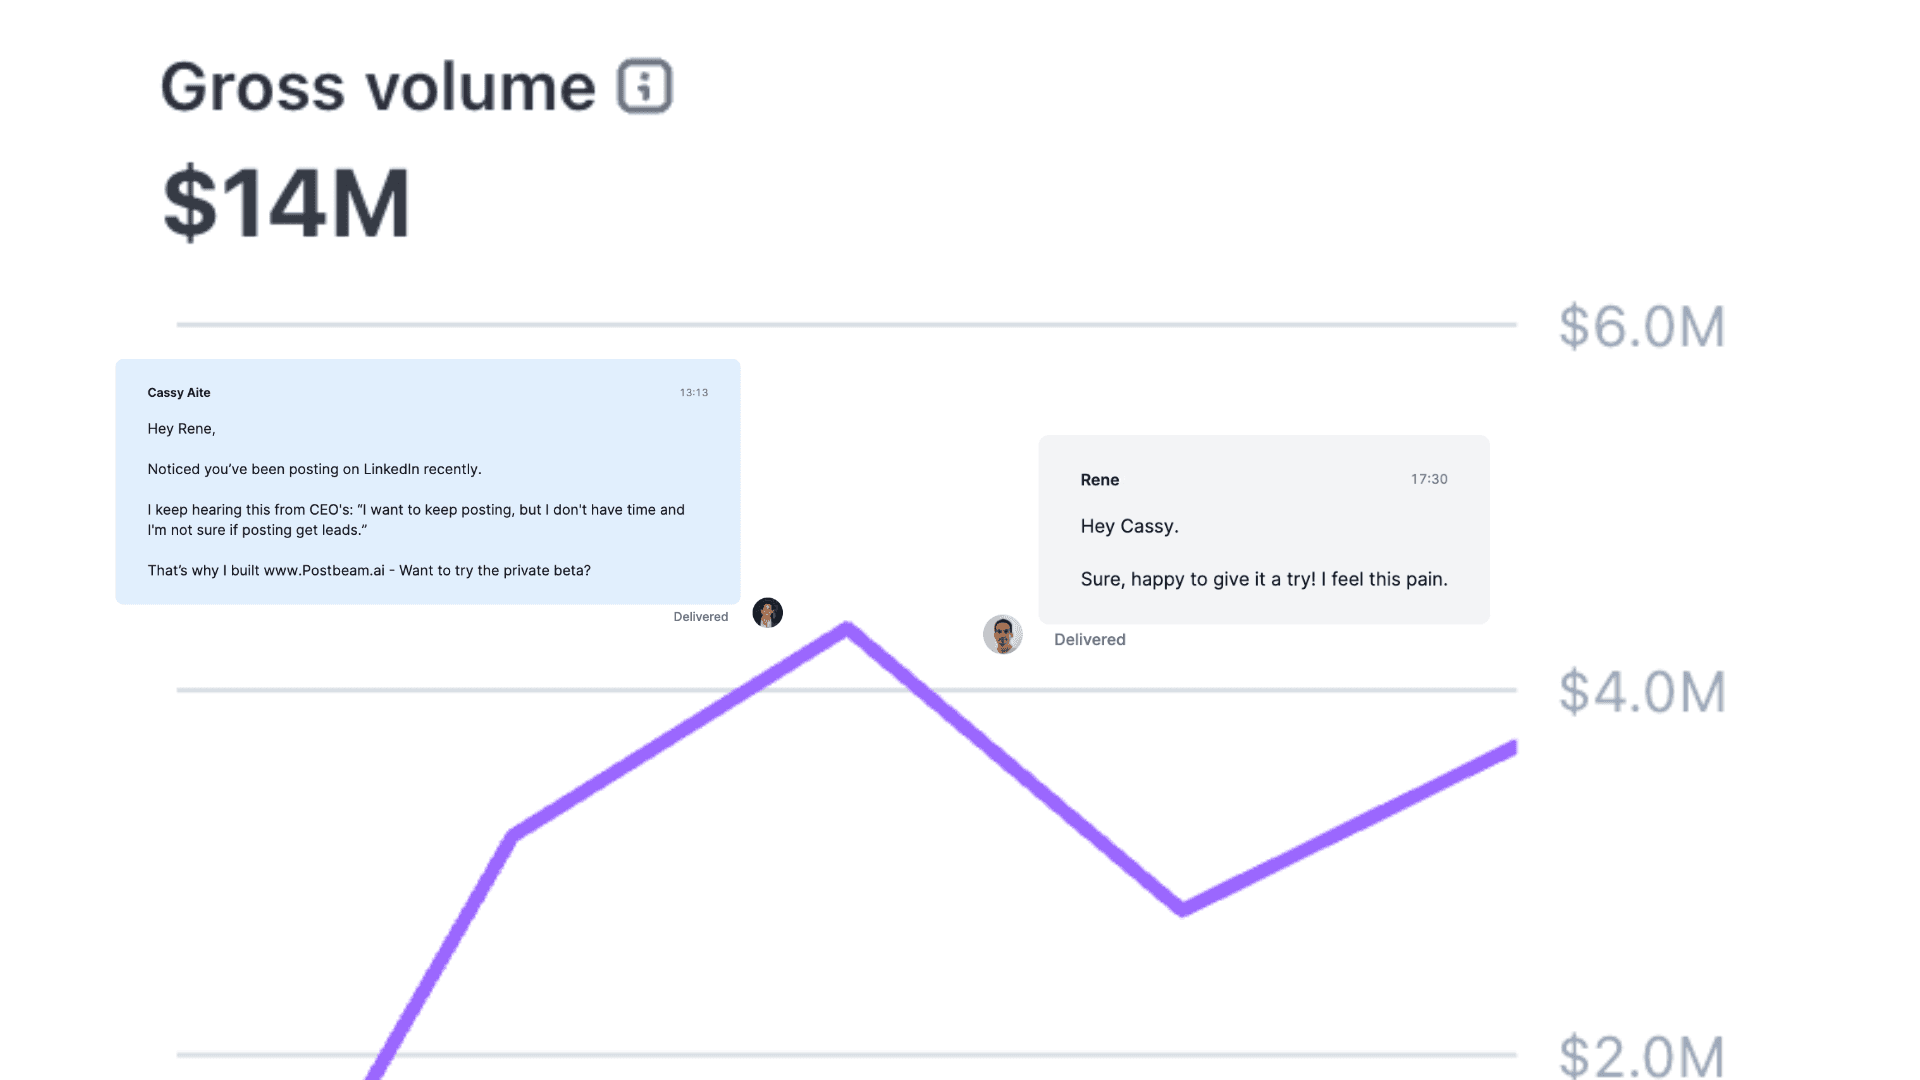
Task: Click Cassy Aite's circular profile avatar
Action: pyautogui.click(x=767, y=613)
